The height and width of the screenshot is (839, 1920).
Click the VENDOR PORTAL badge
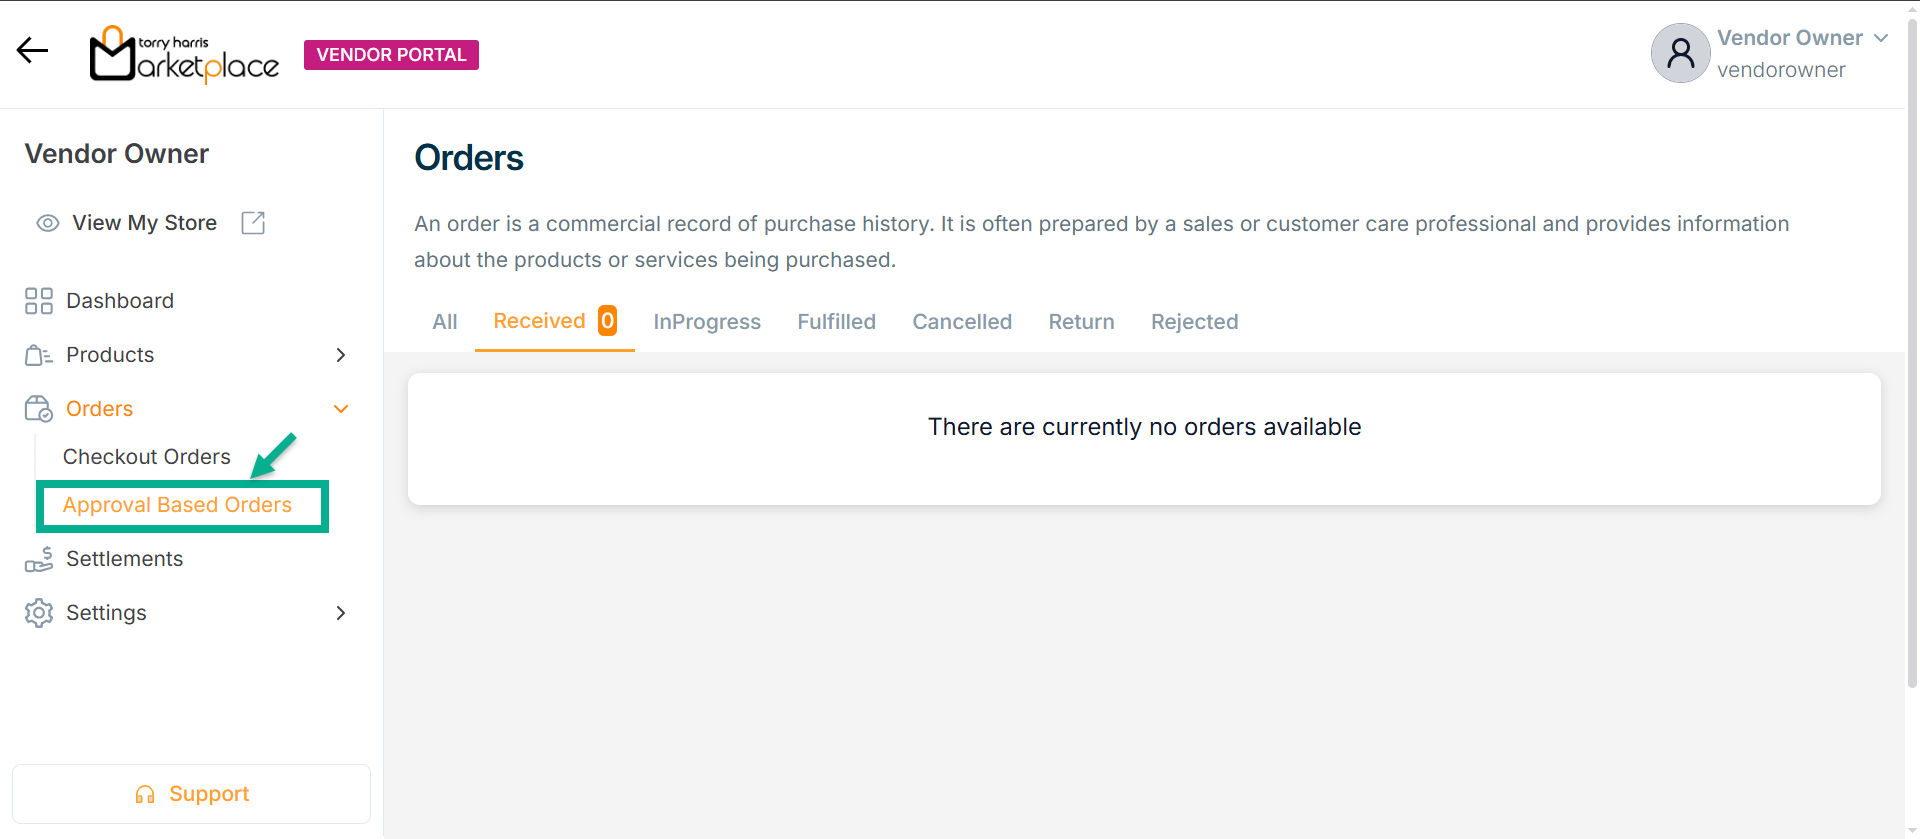coord(391,55)
